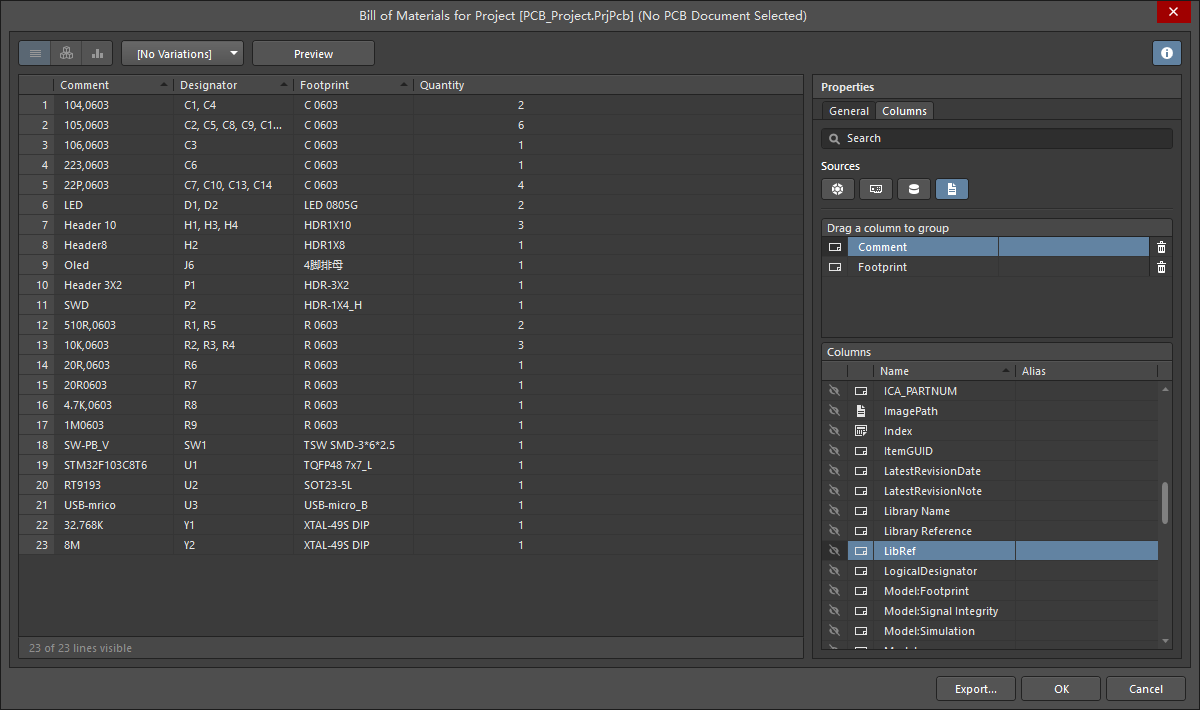The height and width of the screenshot is (710, 1200).
Task: Click the Preview button
Action: pos(313,53)
